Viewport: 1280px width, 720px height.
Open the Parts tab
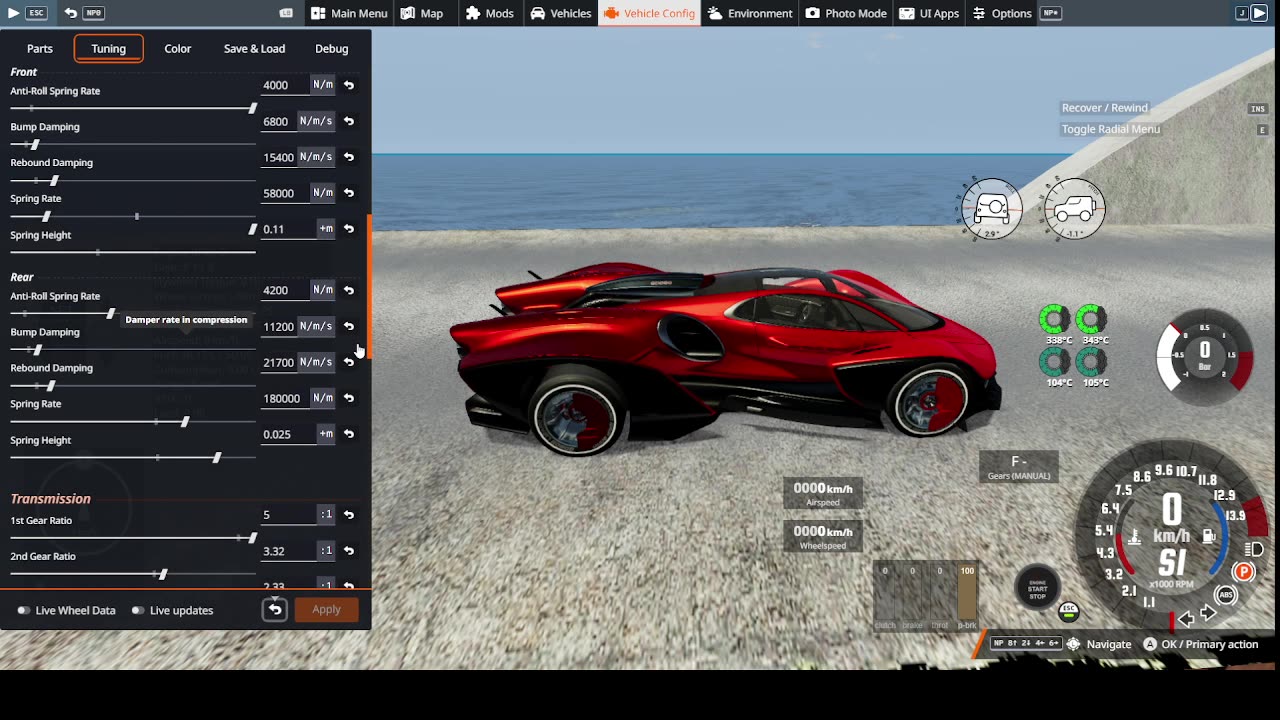[x=40, y=48]
